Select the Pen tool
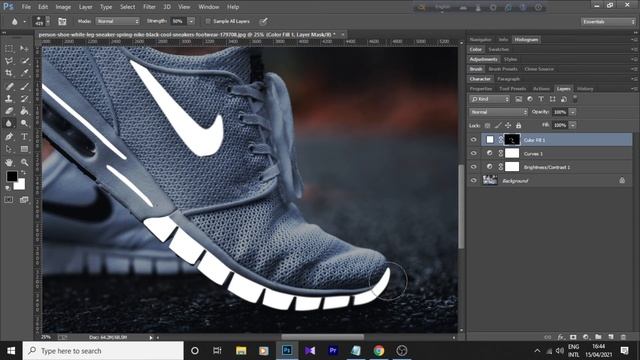Screen dimensions: 640x360 tap(9, 137)
